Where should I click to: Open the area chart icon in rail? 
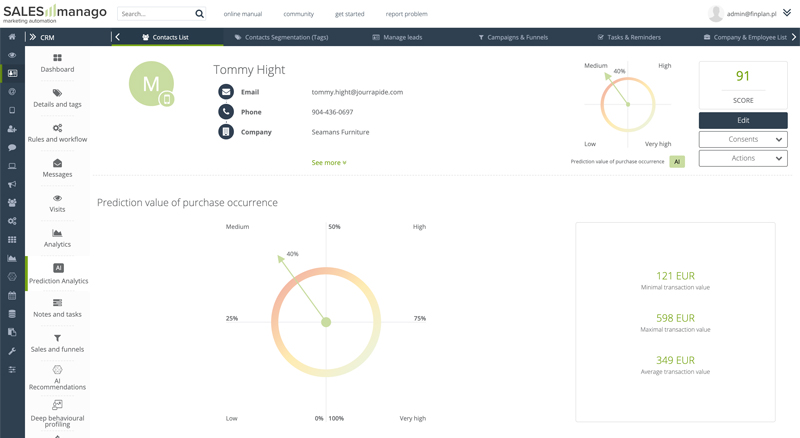click(x=12, y=258)
